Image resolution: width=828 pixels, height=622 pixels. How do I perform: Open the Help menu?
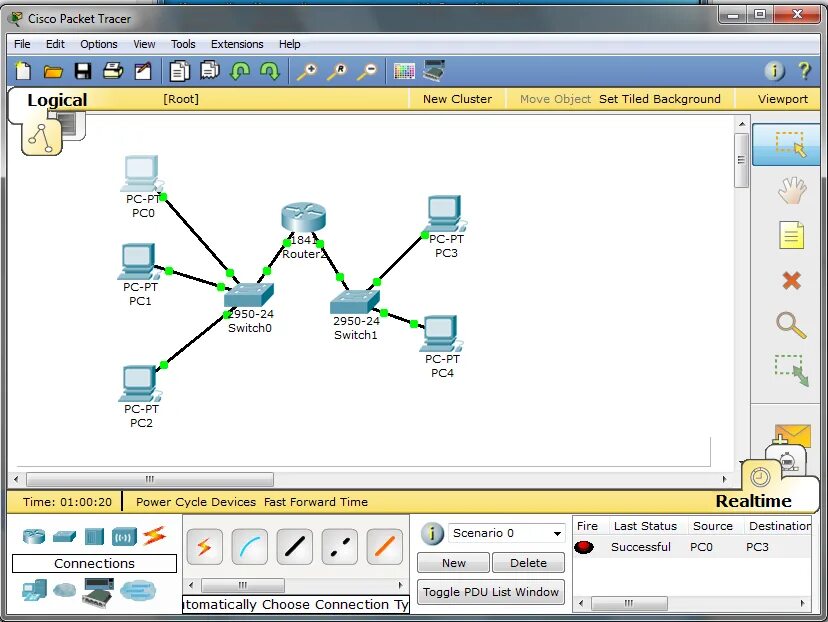[289, 44]
